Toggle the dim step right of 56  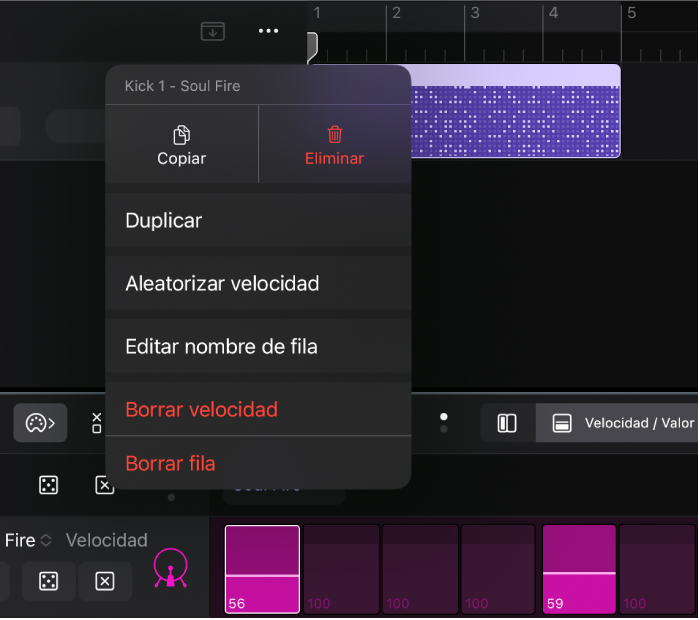tap(342, 570)
